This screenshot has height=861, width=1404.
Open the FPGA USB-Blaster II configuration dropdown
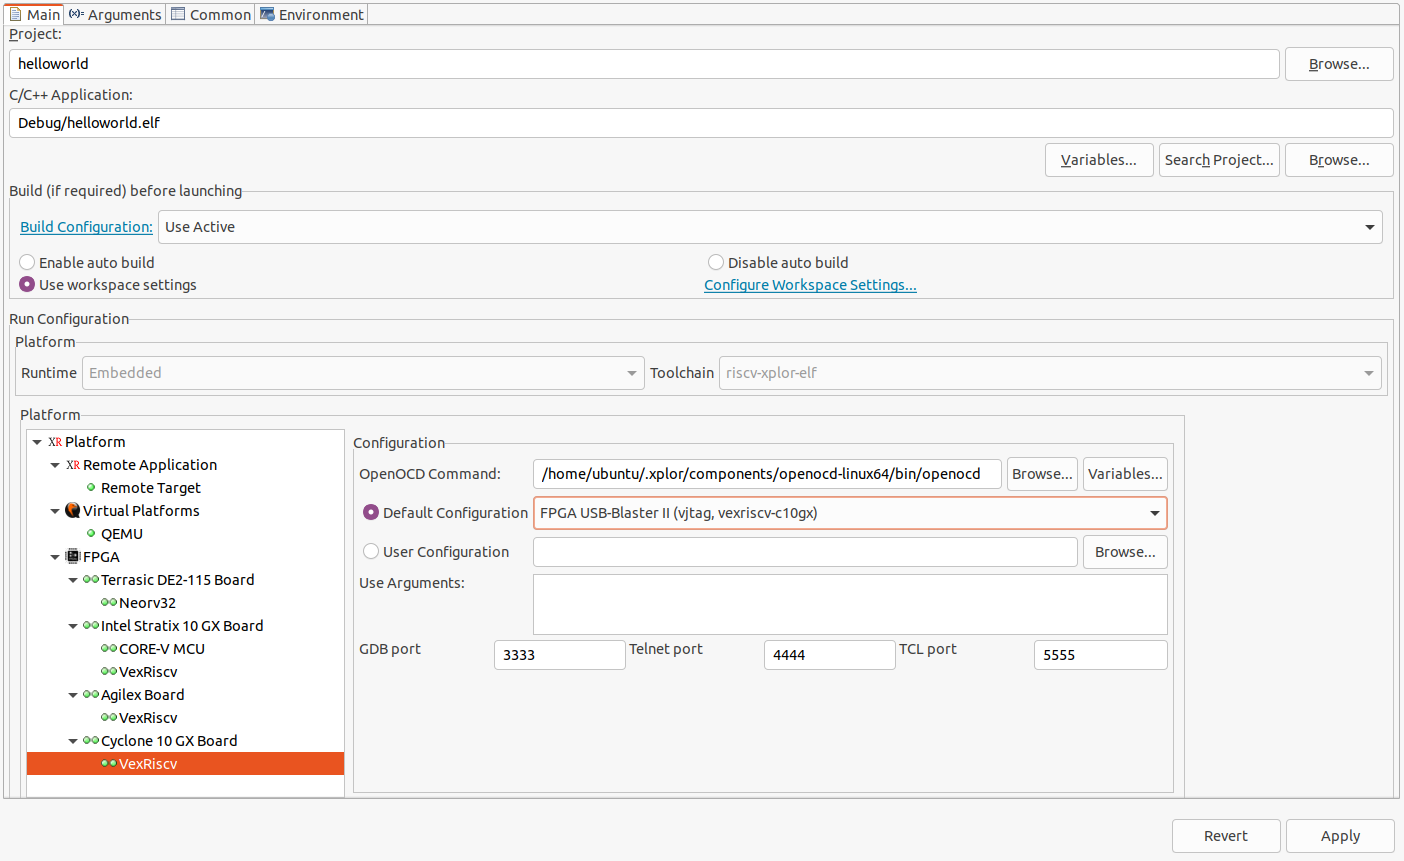(x=850, y=513)
